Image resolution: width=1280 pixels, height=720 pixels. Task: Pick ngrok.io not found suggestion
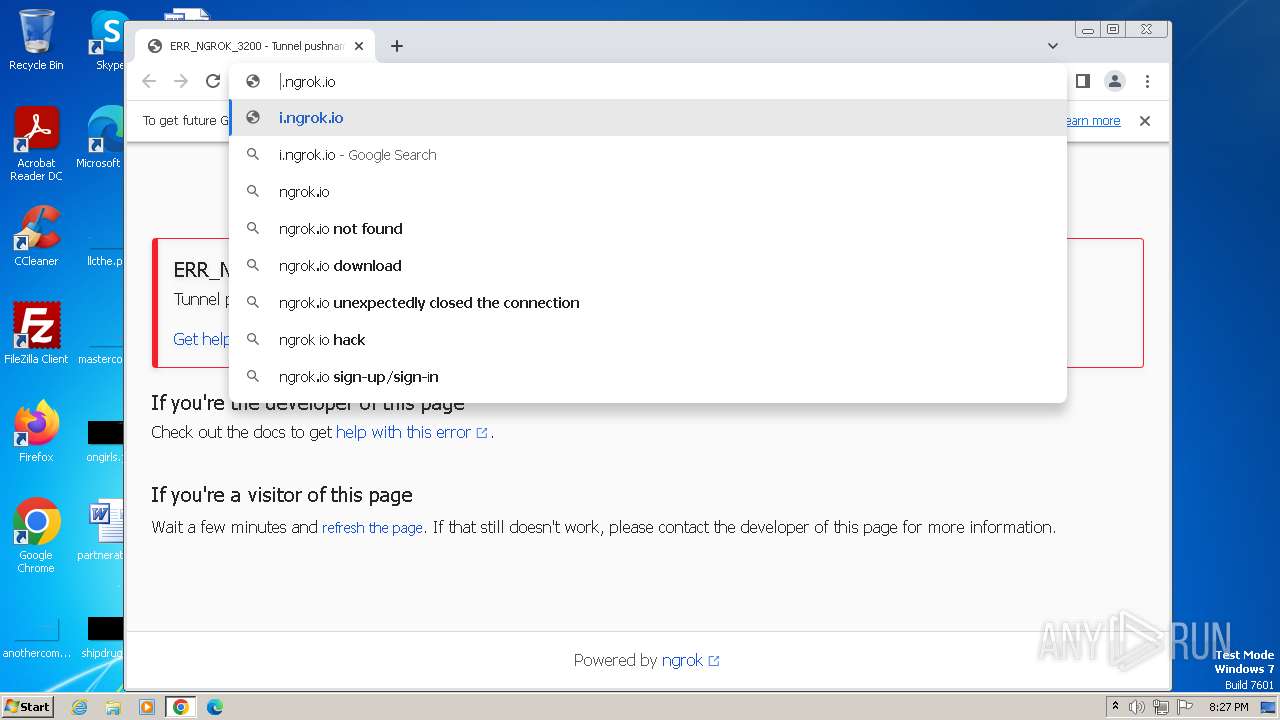[x=648, y=229]
